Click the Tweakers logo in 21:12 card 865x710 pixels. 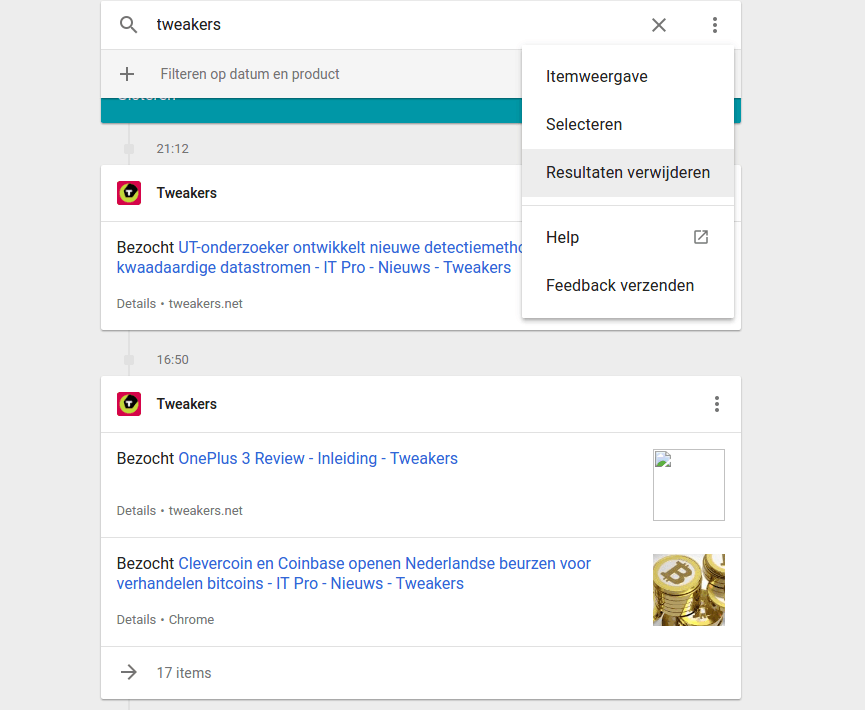click(x=129, y=193)
